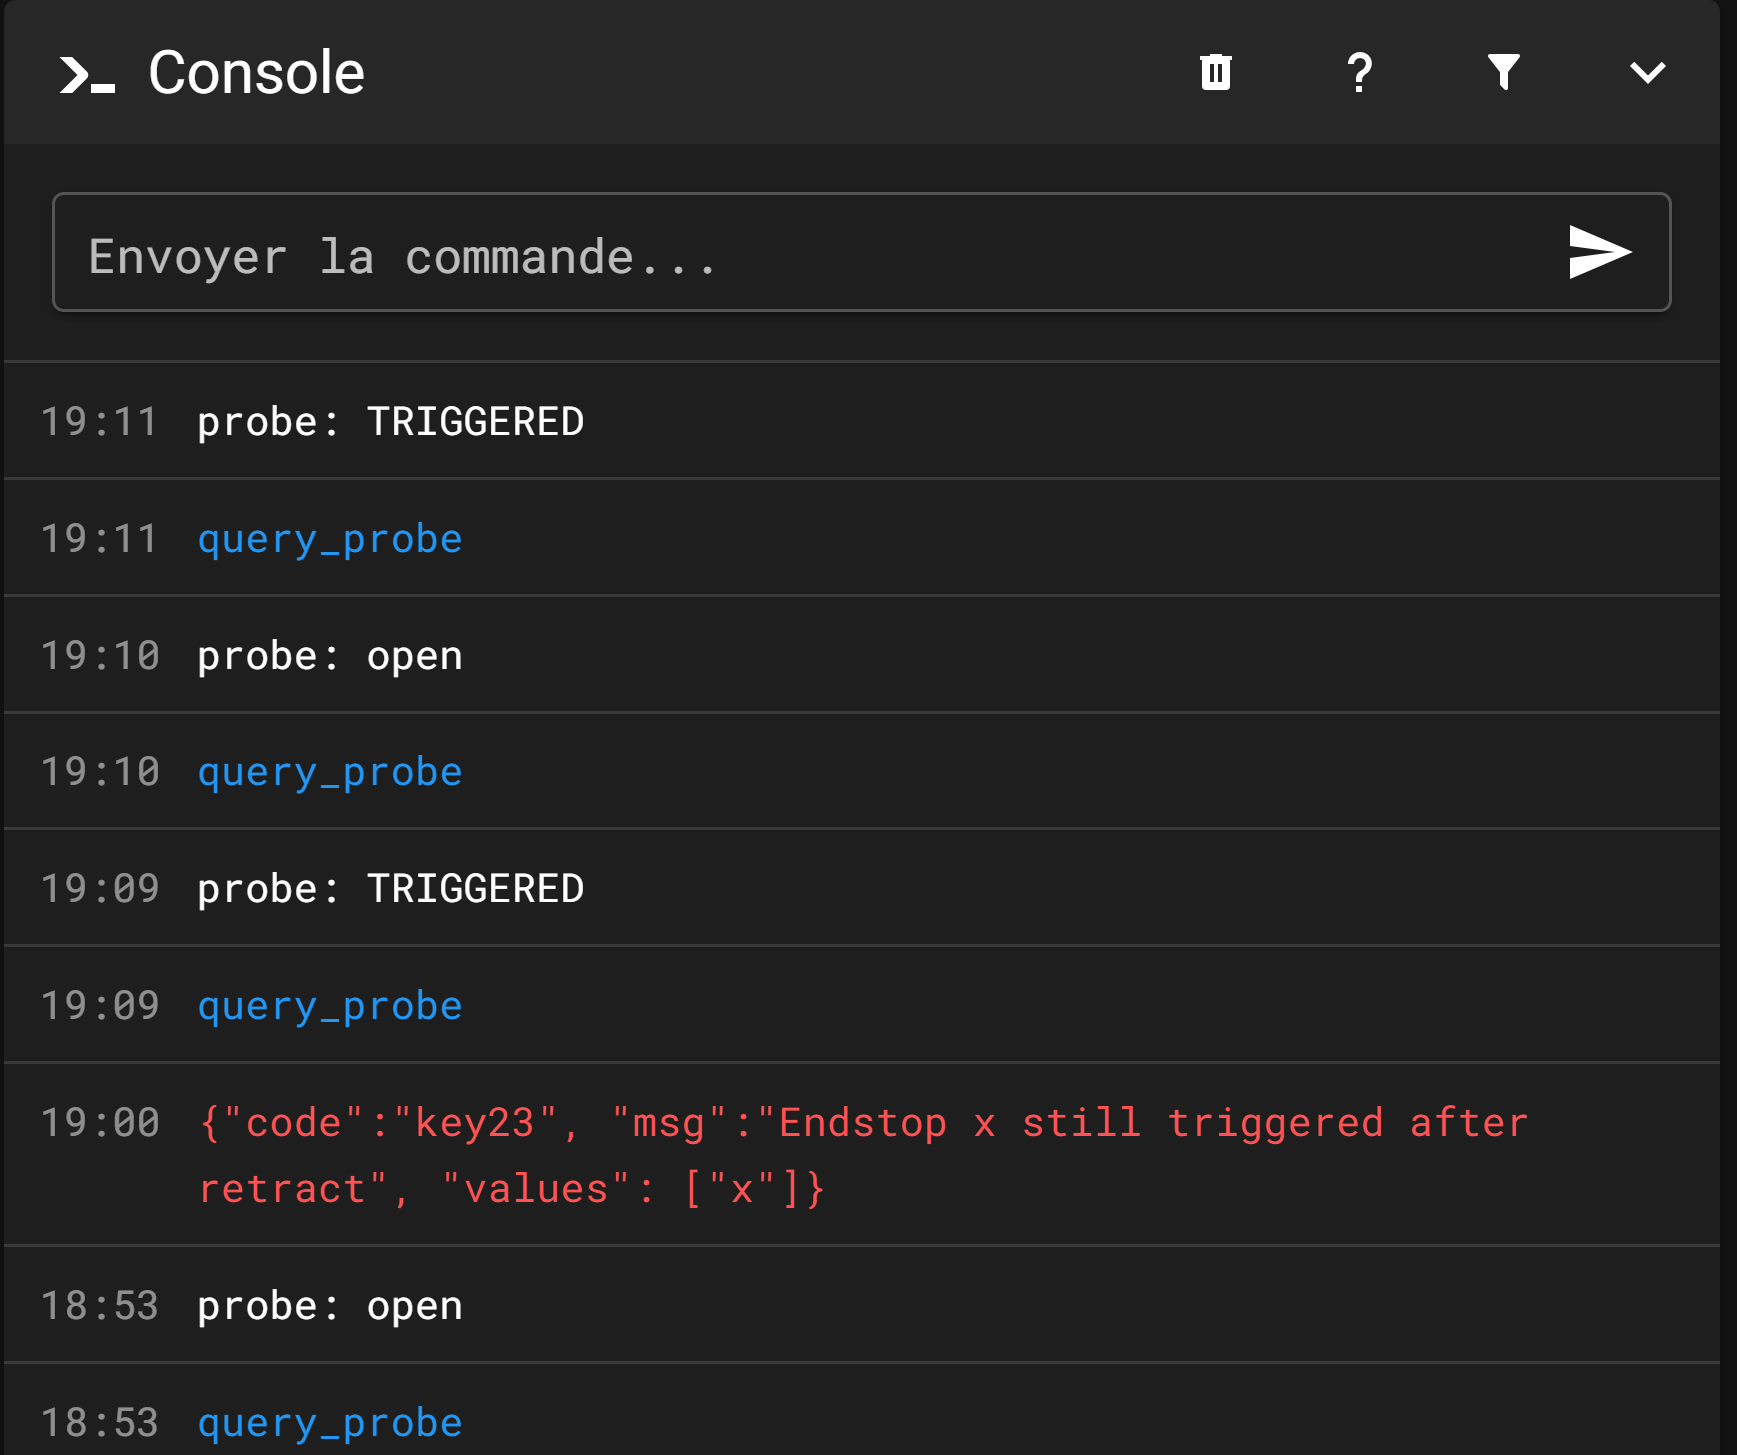Click the Console terminal prompt icon
Screen dimensions: 1737x1455
click(x=87, y=75)
